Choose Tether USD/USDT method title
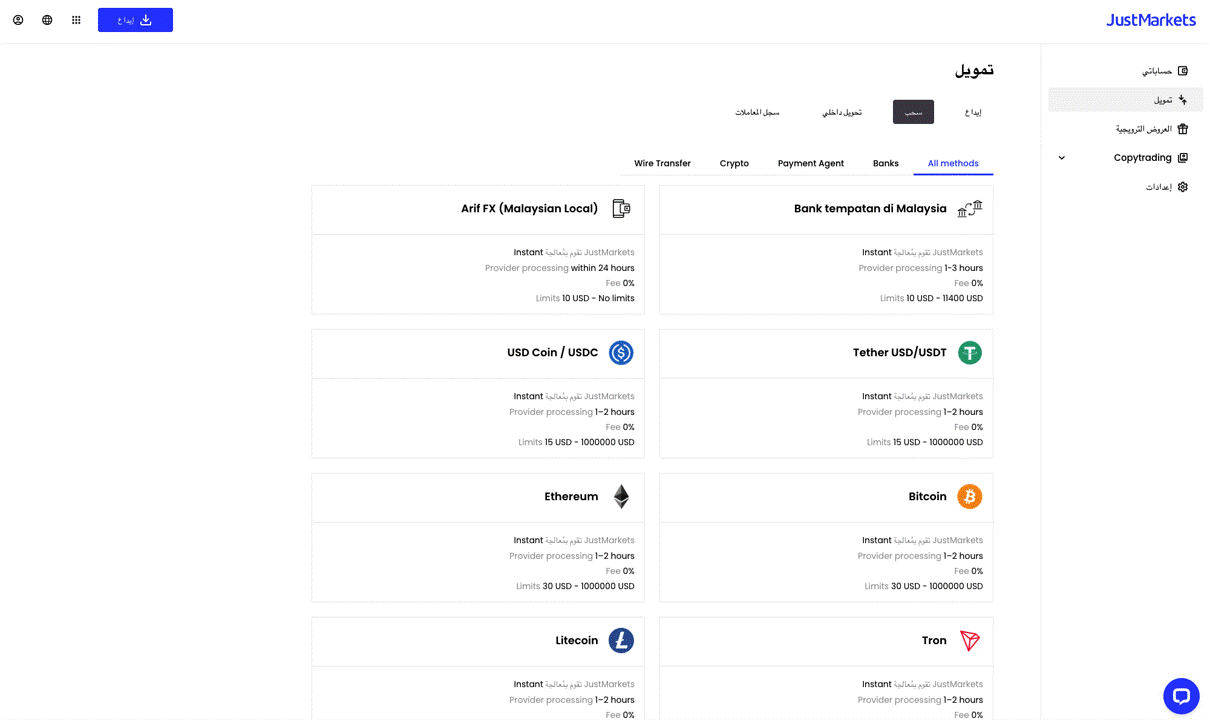 (900, 353)
